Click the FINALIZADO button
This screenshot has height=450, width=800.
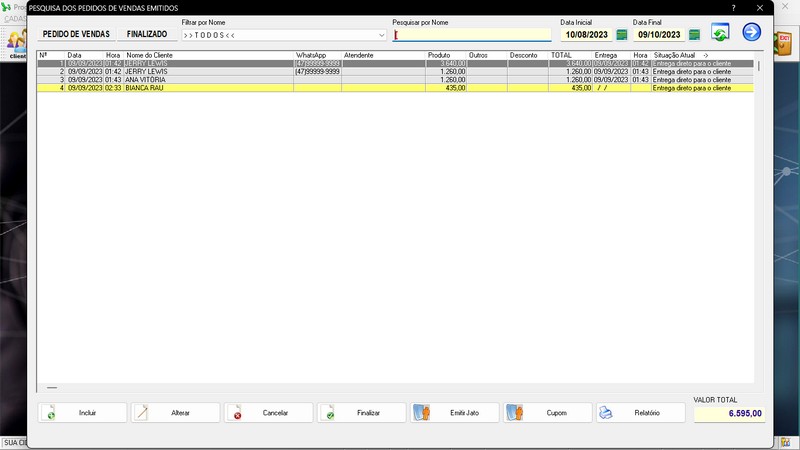(x=147, y=34)
